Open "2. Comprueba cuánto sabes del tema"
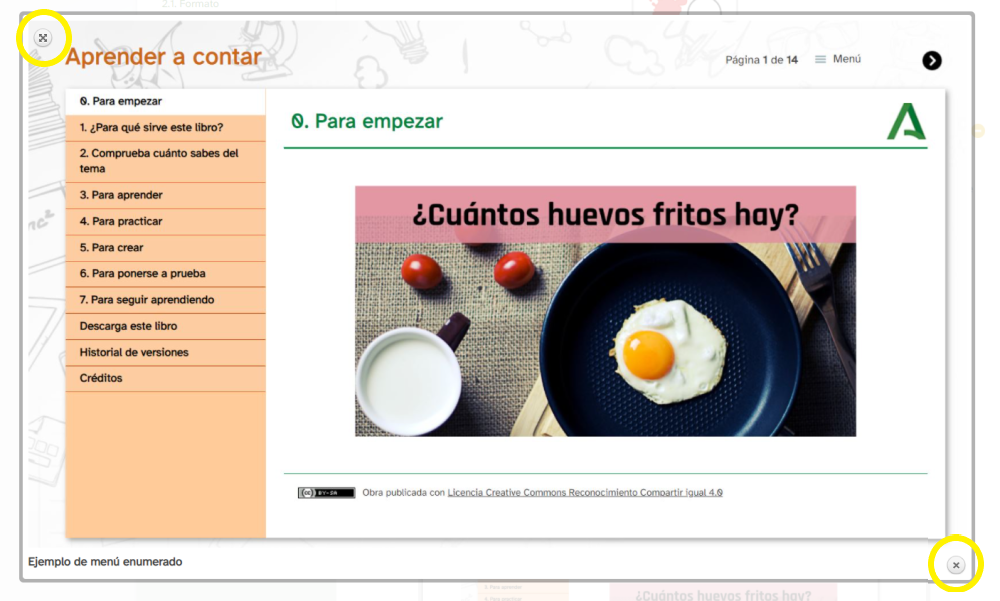 159,161
